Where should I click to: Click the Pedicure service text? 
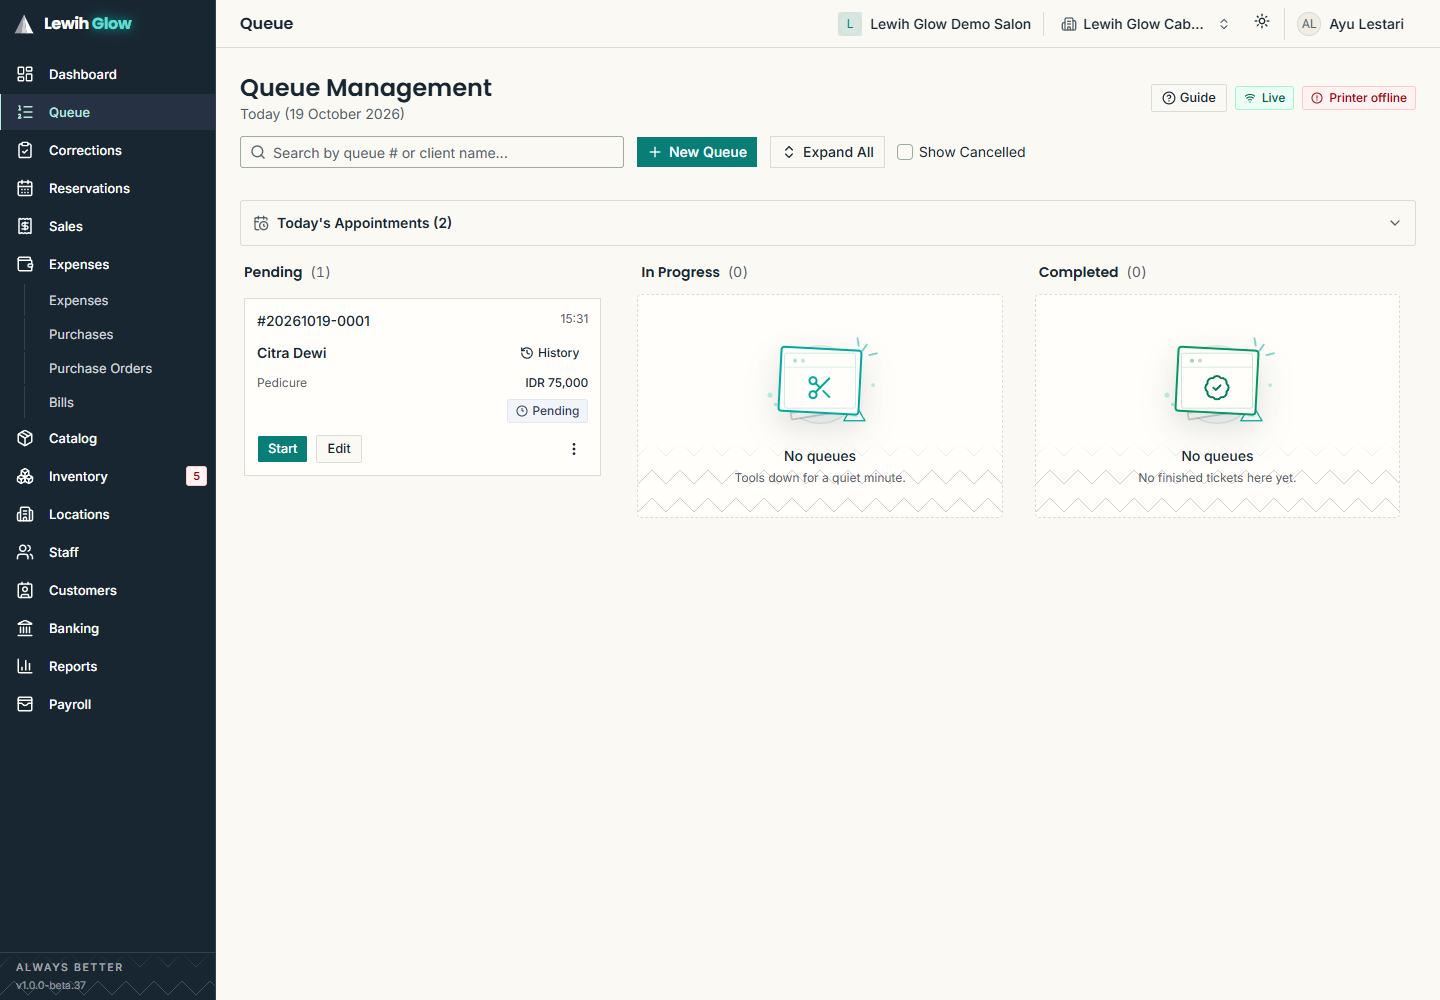click(x=282, y=383)
